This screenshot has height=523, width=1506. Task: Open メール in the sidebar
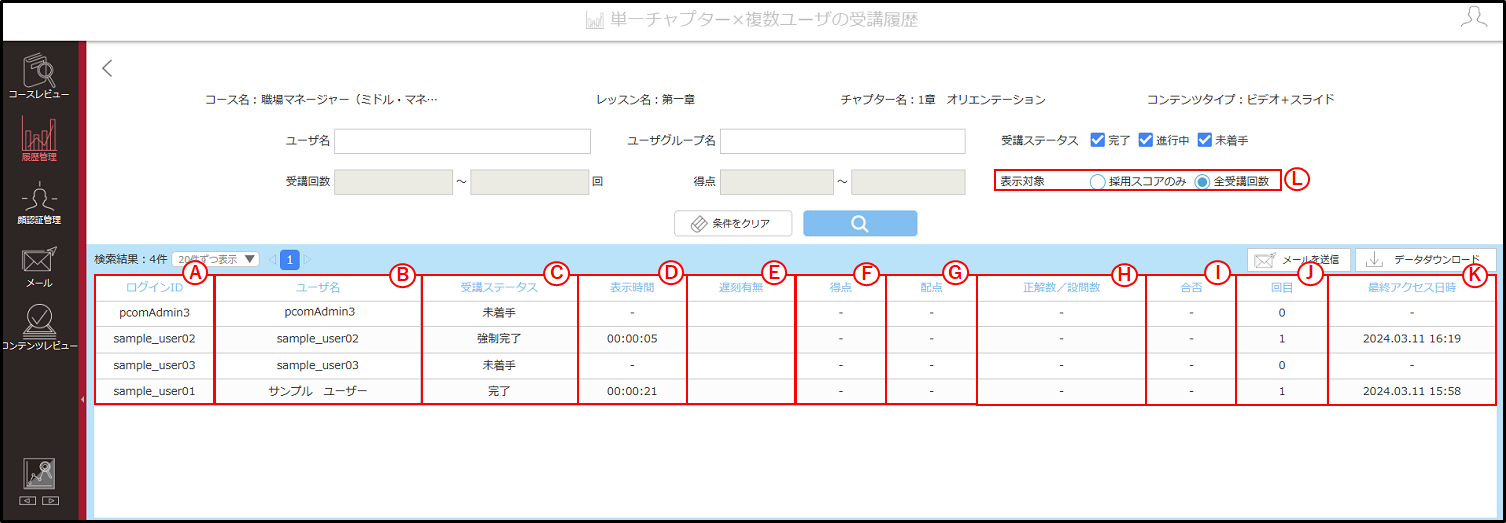39,267
